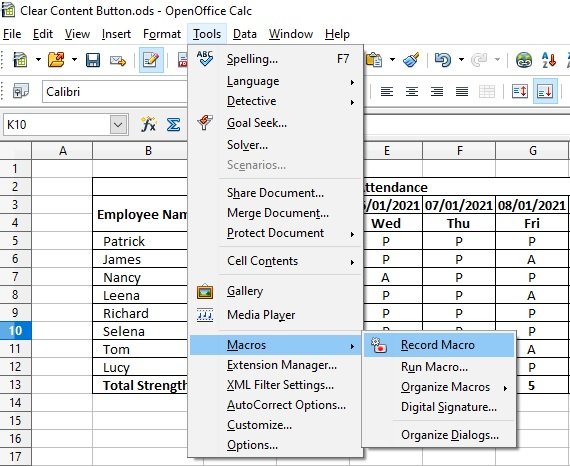Open the Insert menu

coord(116,34)
